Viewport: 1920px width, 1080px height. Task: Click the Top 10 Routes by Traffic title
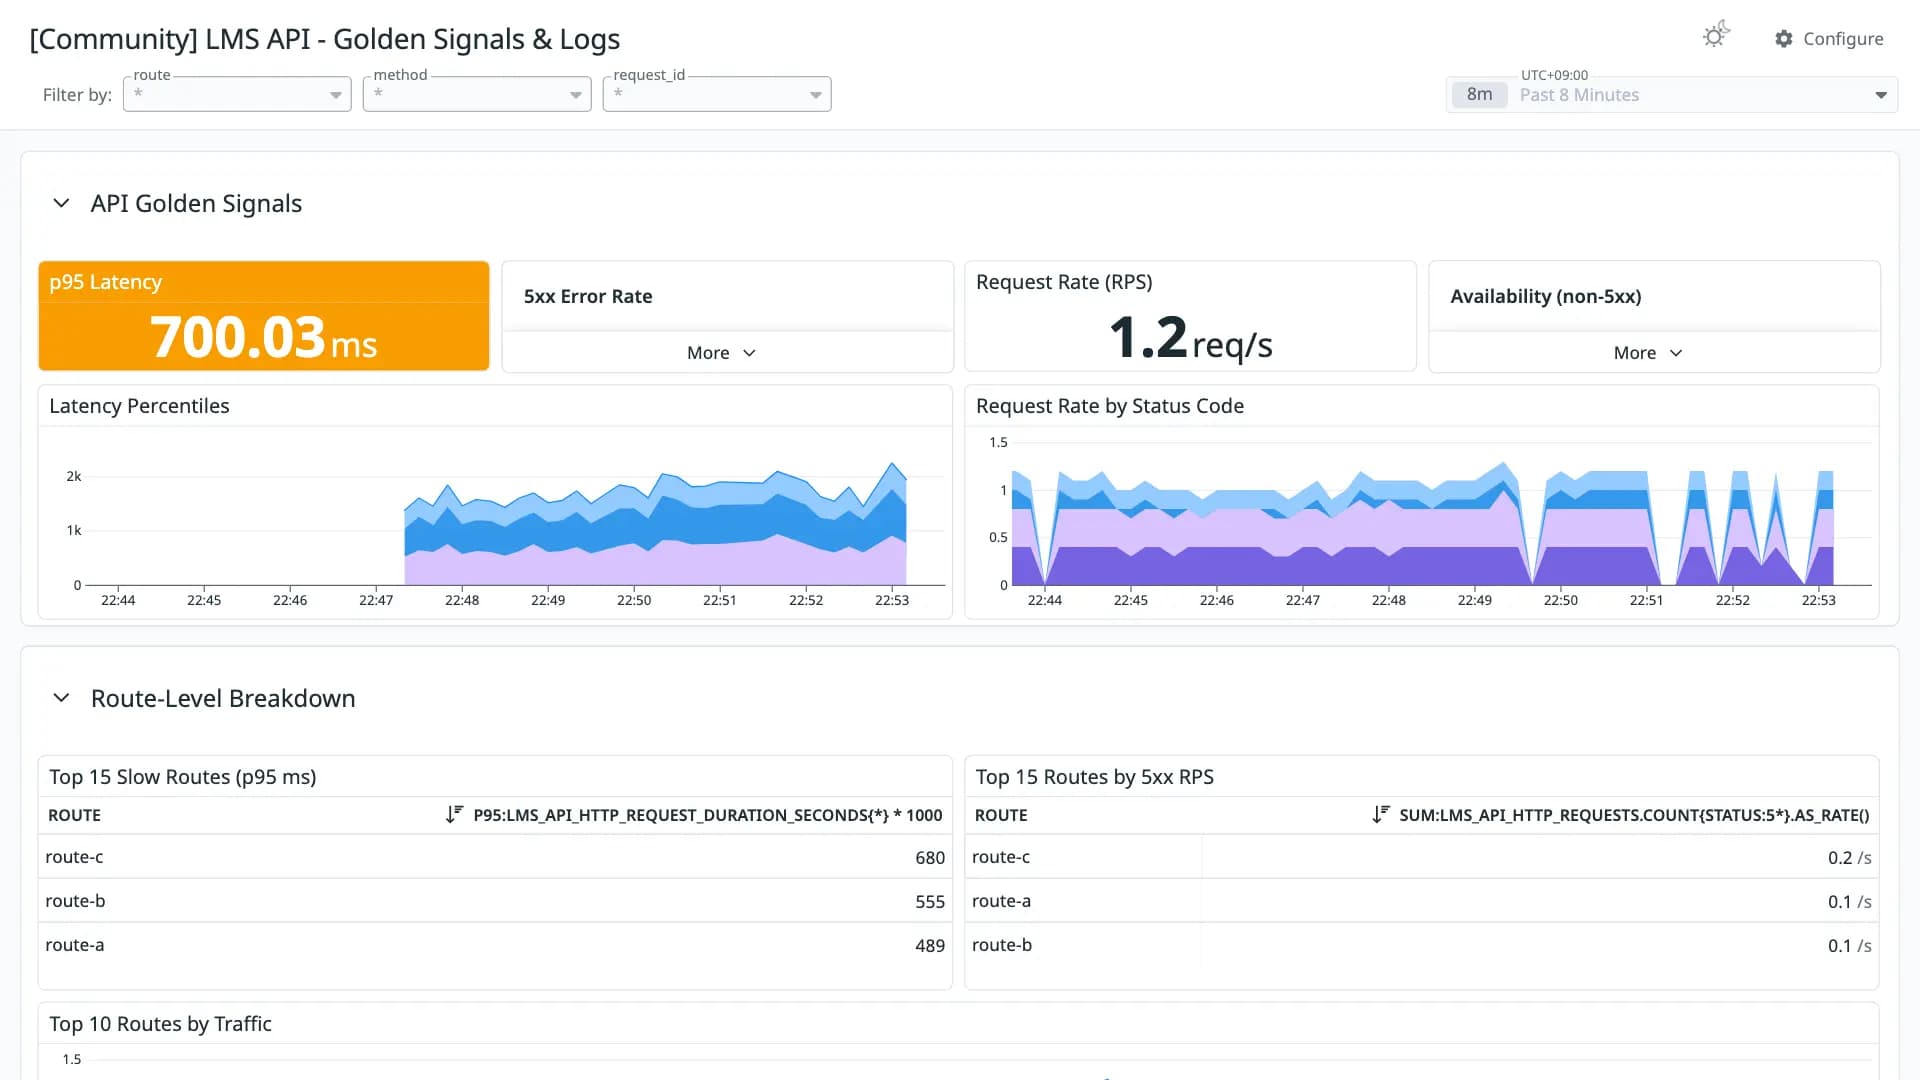(160, 1024)
